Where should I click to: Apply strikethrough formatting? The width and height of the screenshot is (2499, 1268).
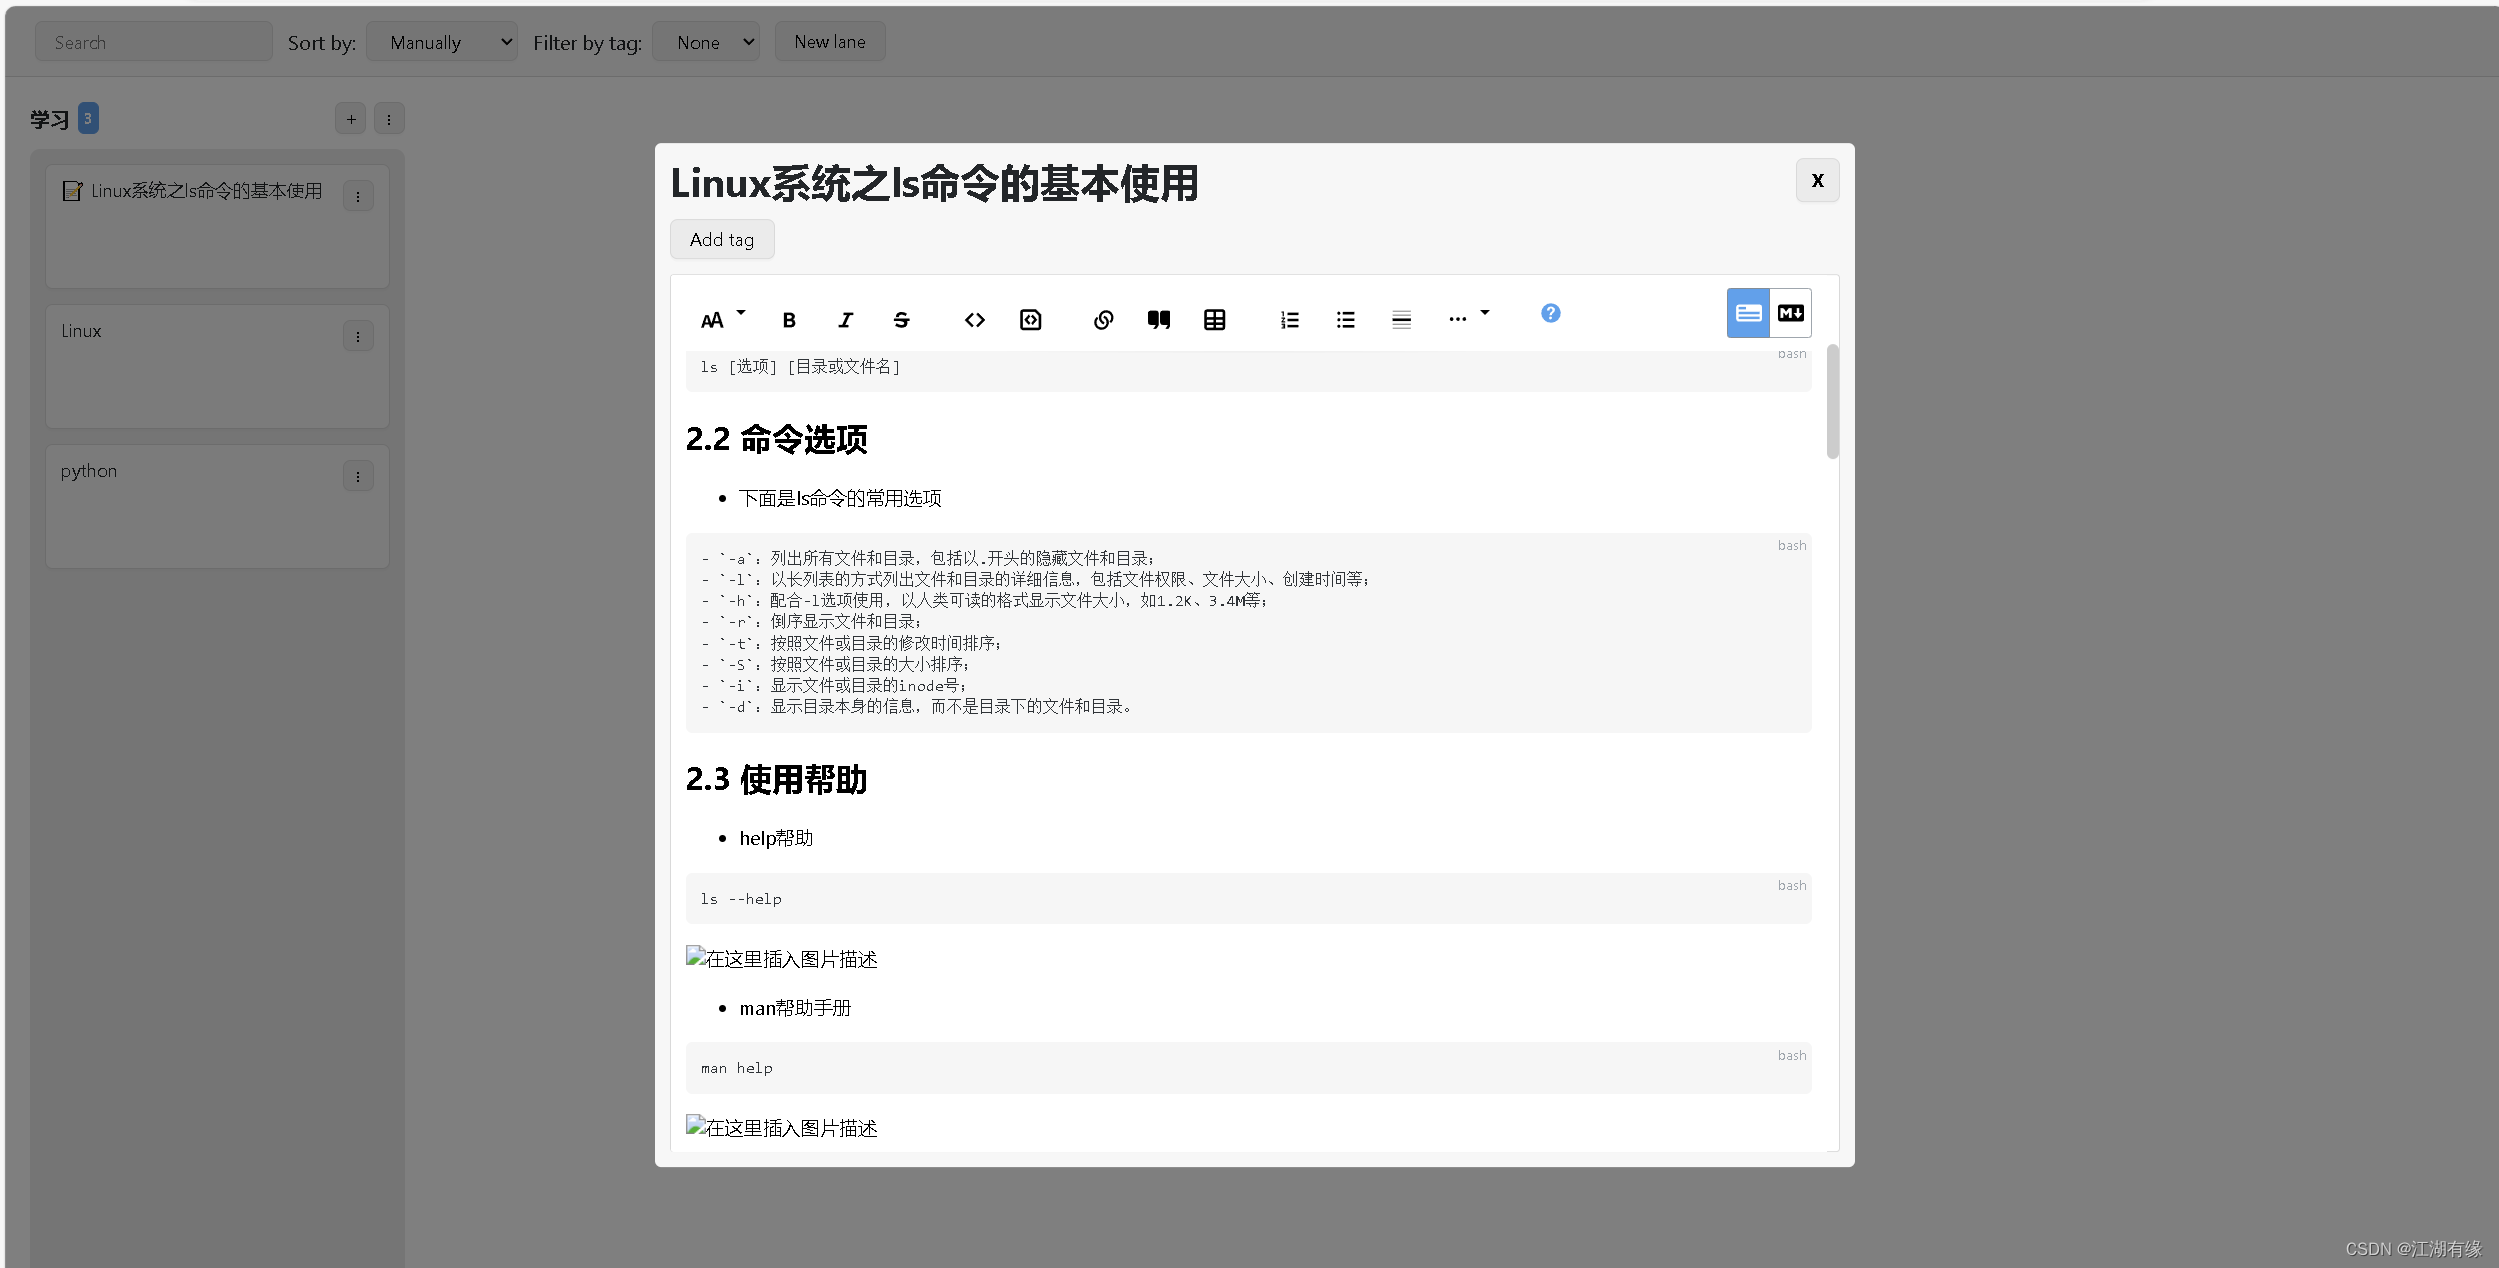900,319
